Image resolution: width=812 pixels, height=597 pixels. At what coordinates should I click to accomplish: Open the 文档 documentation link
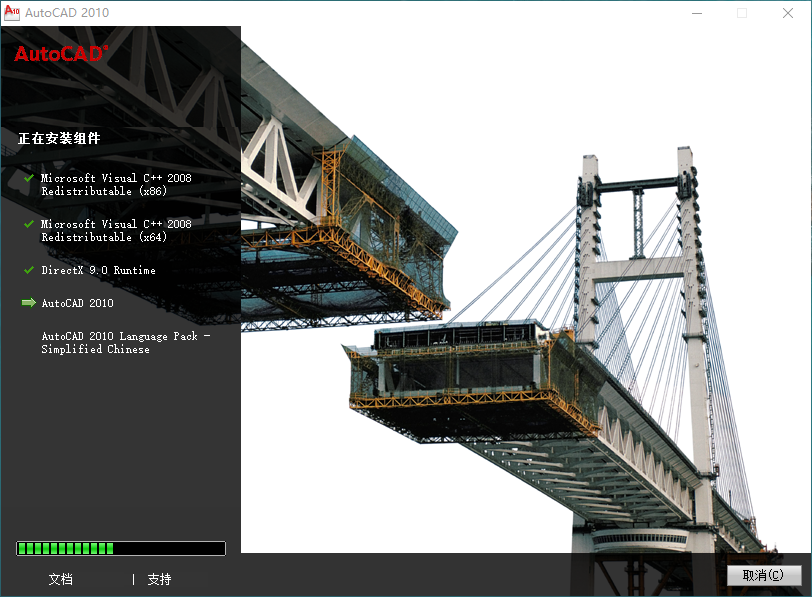(x=62, y=579)
